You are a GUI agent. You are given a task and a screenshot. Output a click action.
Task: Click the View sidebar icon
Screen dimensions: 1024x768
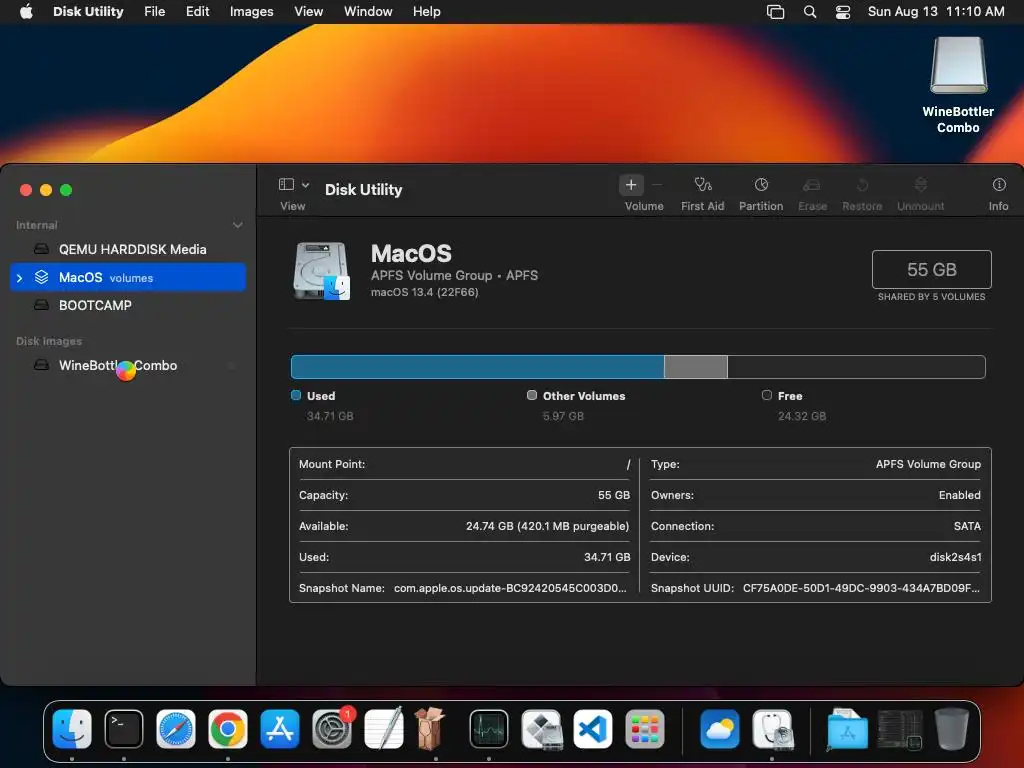[286, 185]
